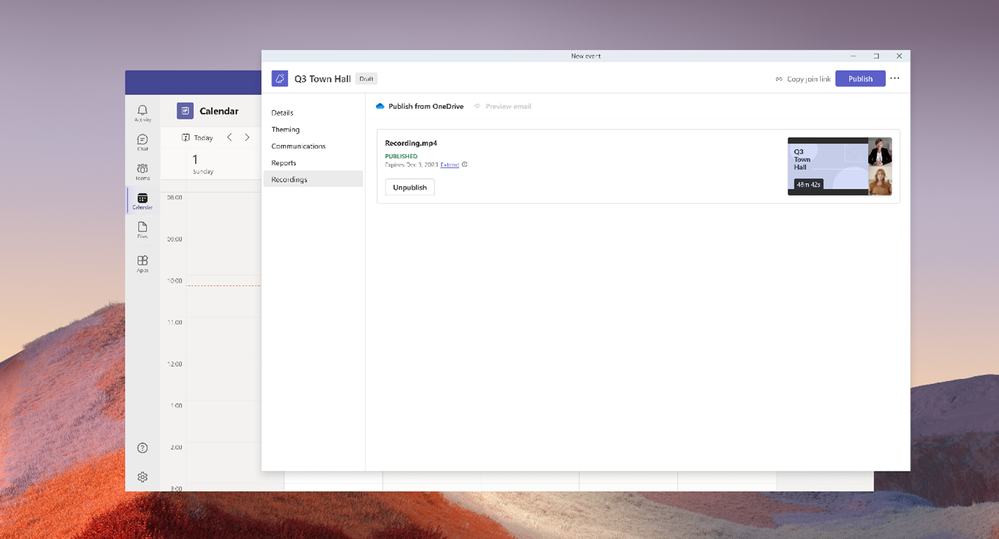The height and width of the screenshot is (539, 999).
Task: Click the Q3 Town Hall event icon
Action: tap(280, 78)
